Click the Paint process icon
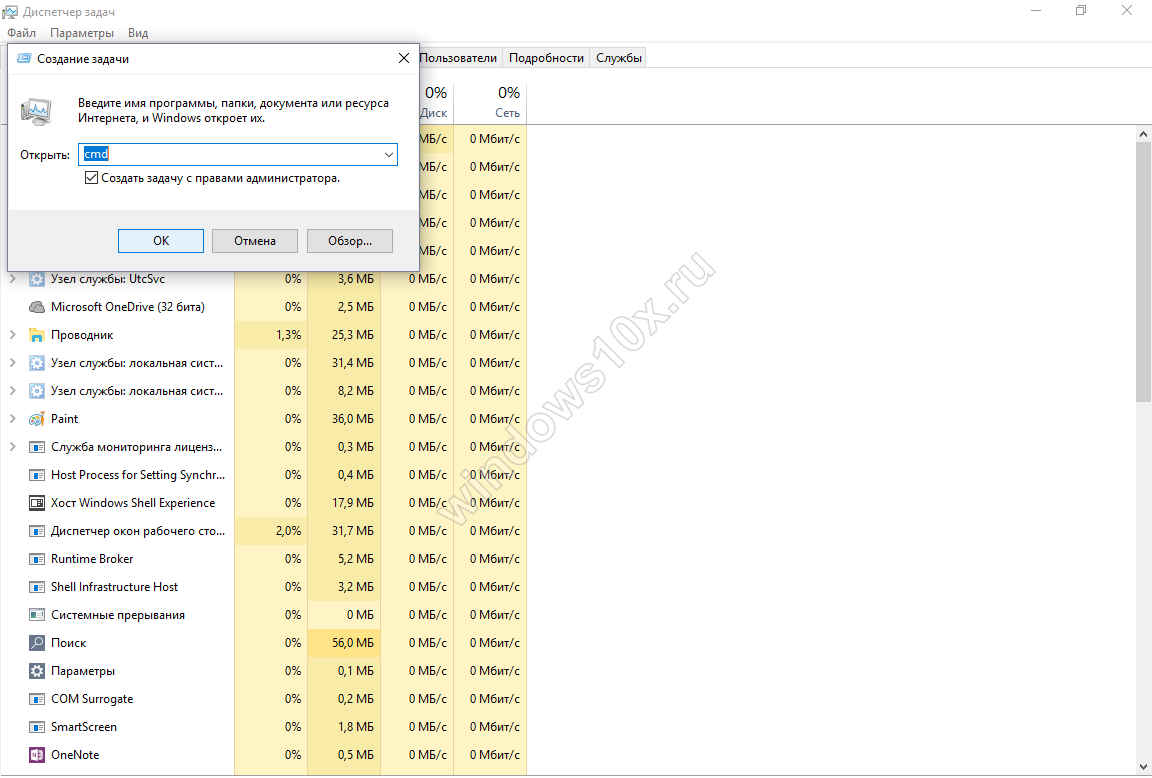 (37, 419)
